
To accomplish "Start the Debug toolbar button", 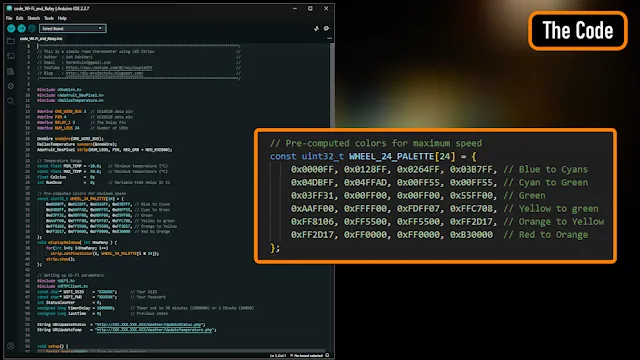I will (32, 28).
